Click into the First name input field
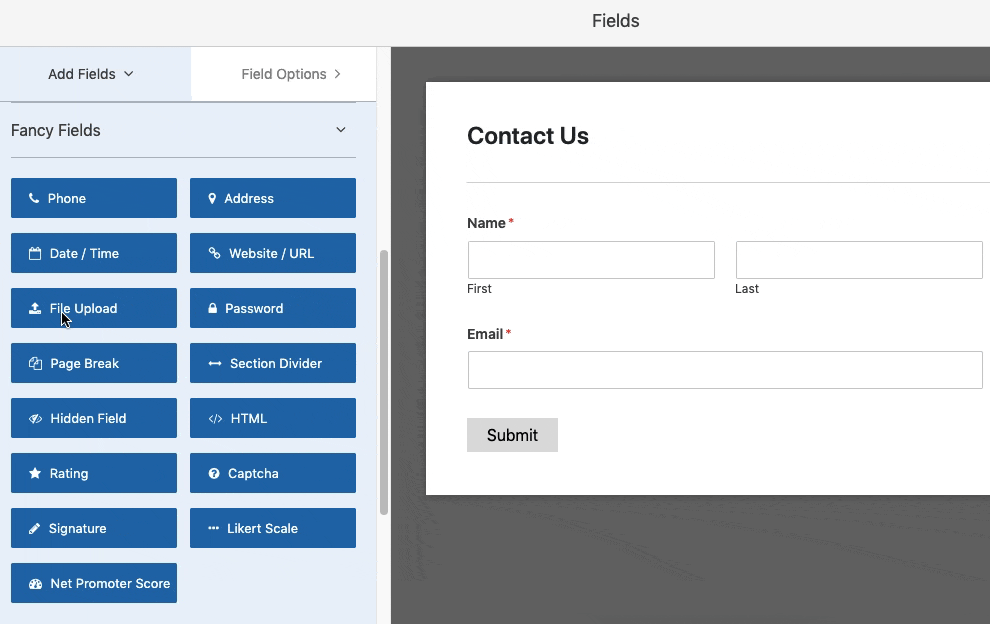The height and width of the screenshot is (624, 990). (x=591, y=260)
